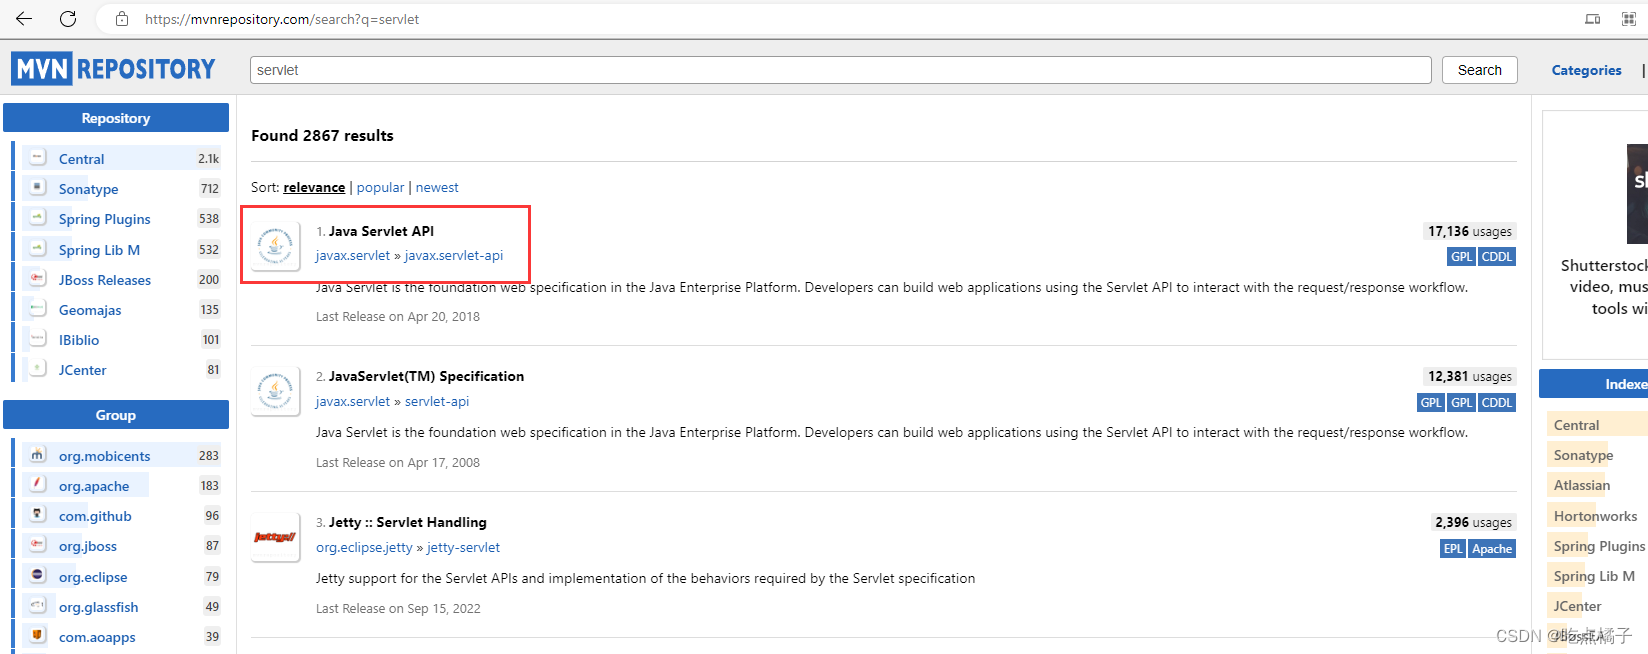Filter by org.apache group link
Screen dimensions: 1648x654
[x=94, y=486]
